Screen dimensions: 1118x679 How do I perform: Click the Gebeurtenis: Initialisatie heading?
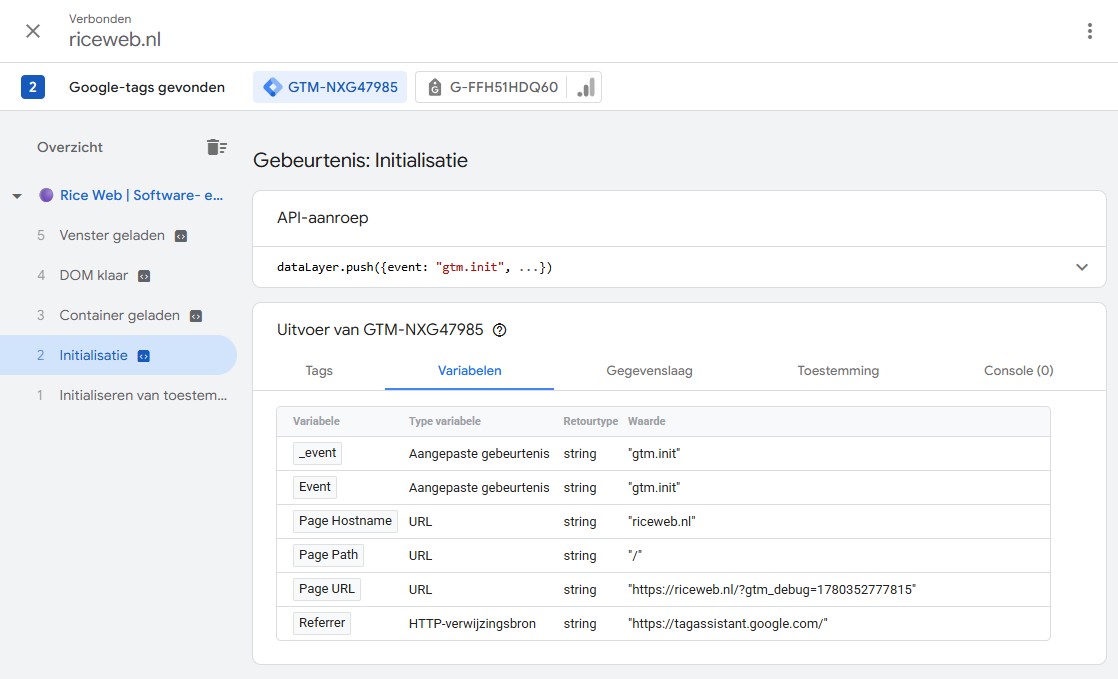(x=360, y=160)
